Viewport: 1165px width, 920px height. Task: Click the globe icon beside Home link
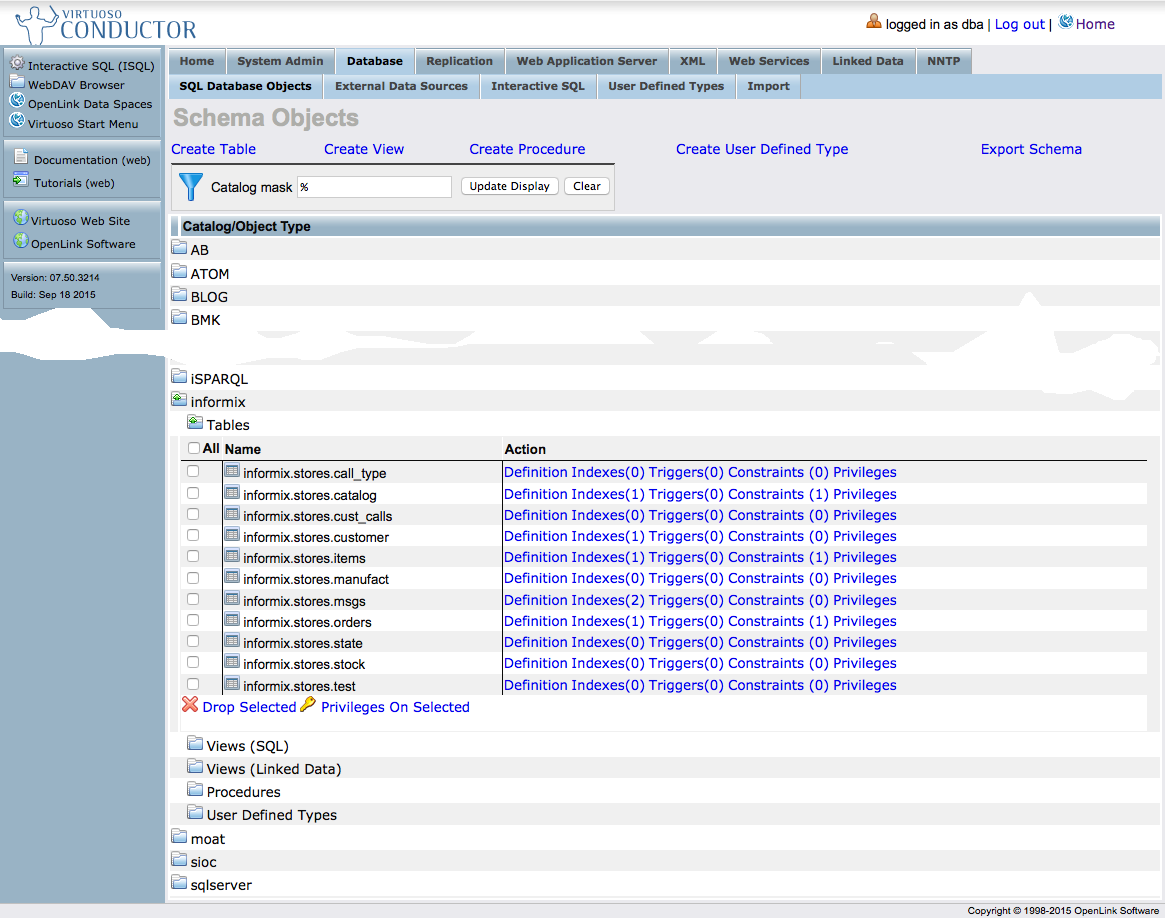1066,23
